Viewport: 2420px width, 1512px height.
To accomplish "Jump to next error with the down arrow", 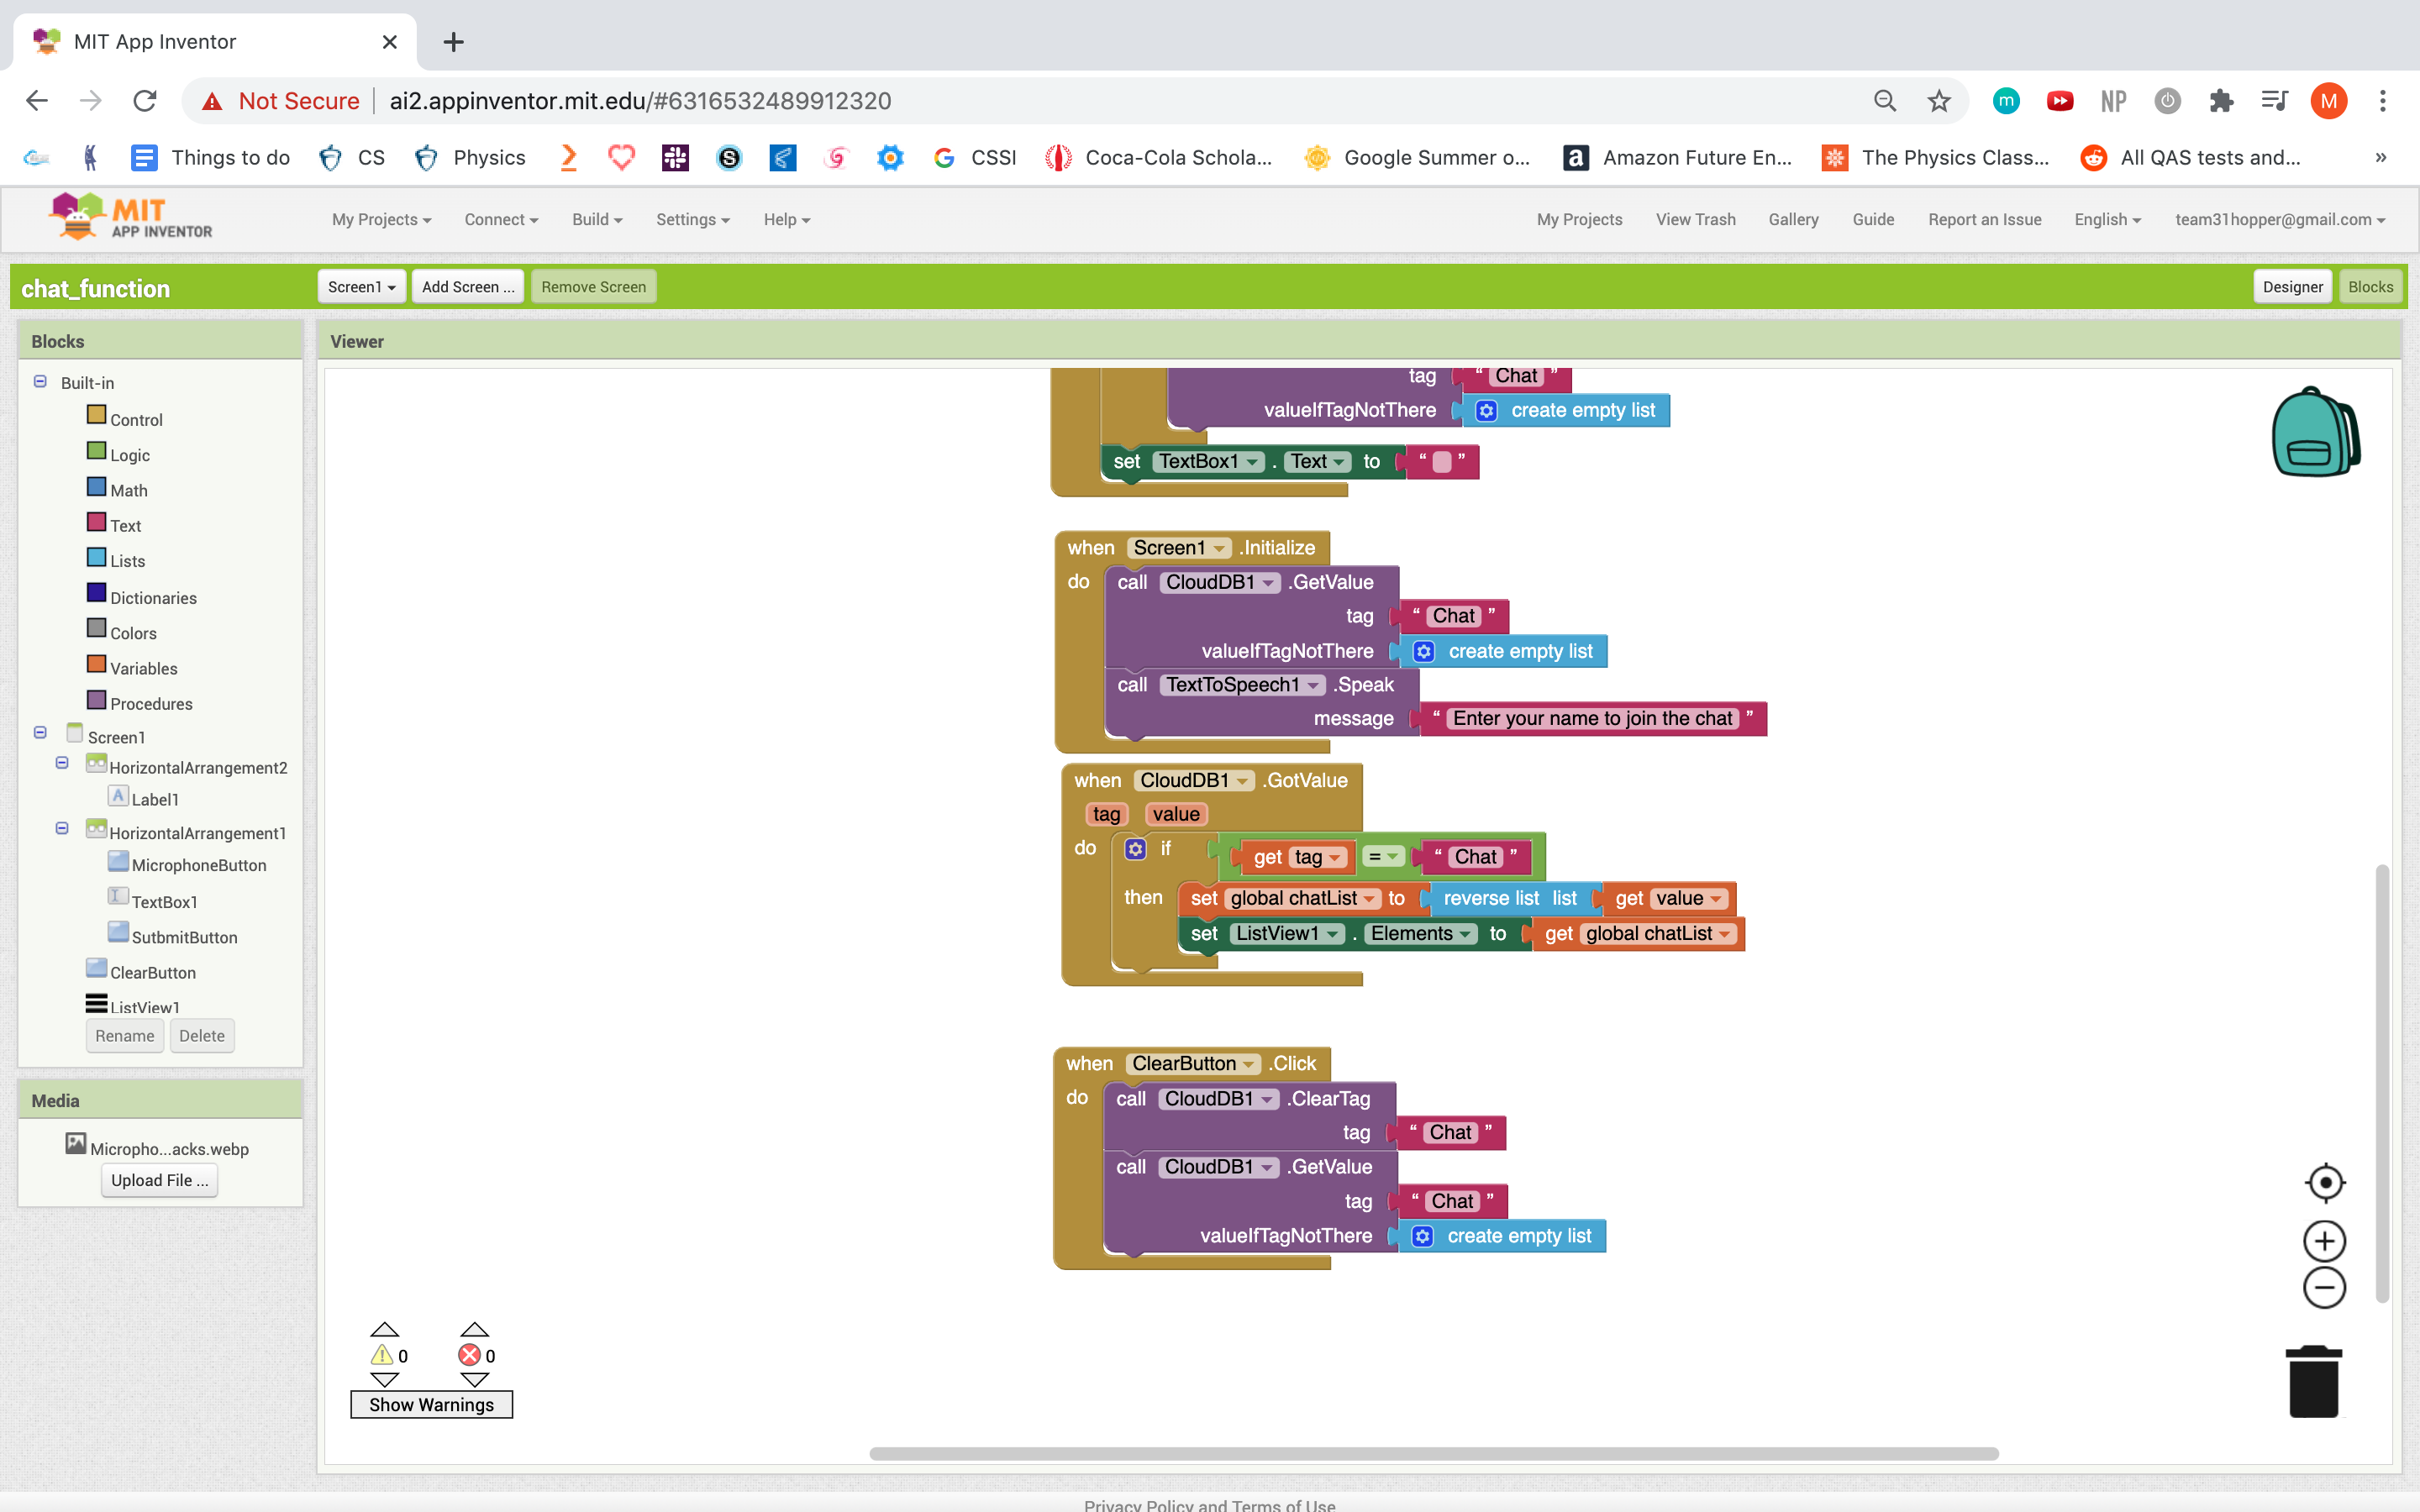I will 474,1380.
